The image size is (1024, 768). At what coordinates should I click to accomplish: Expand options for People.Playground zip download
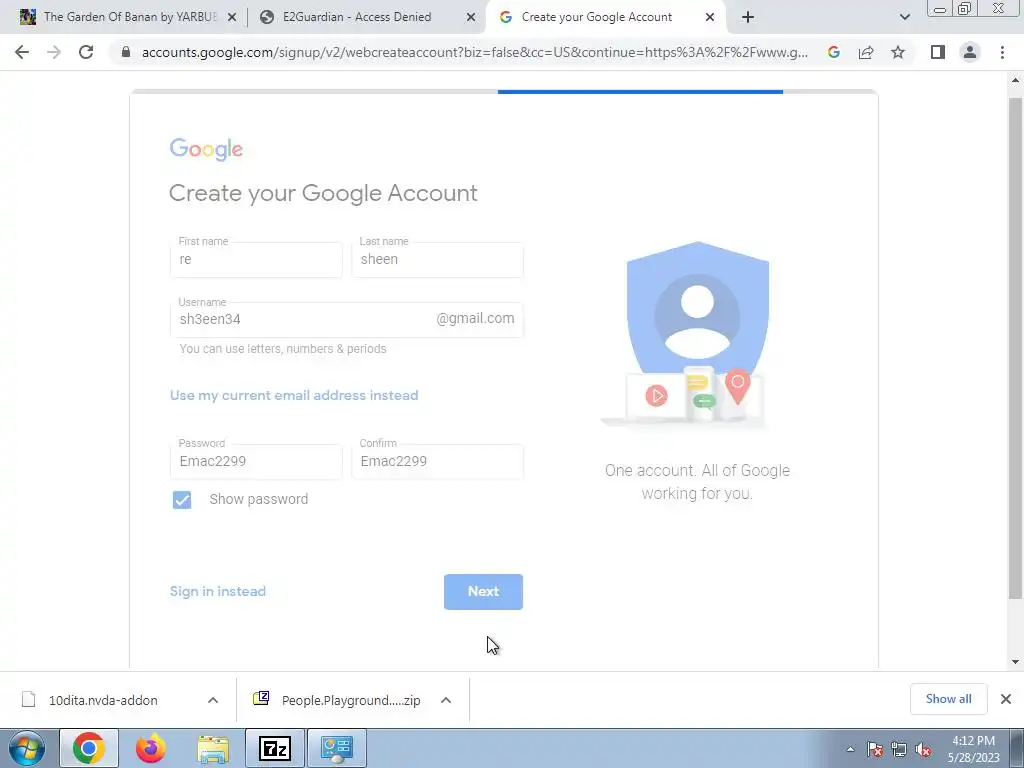[446, 700]
